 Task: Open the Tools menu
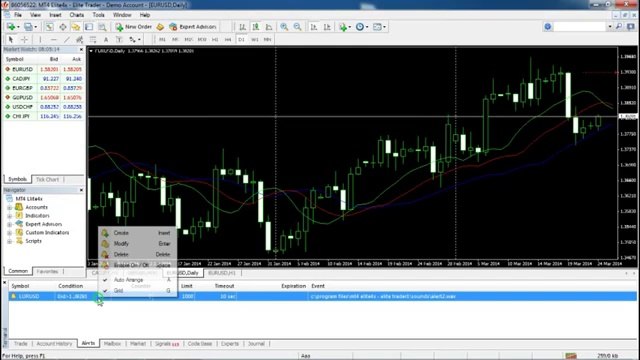point(98,15)
